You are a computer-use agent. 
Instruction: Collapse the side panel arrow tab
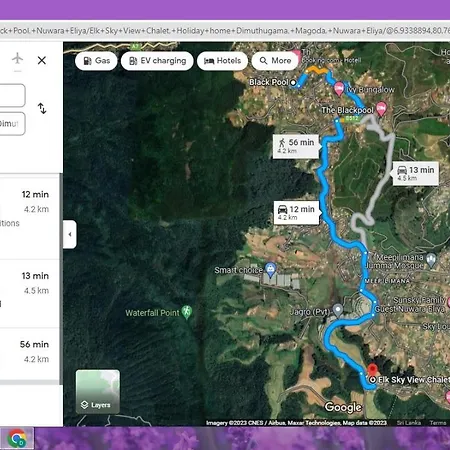pyautogui.click(x=70, y=234)
